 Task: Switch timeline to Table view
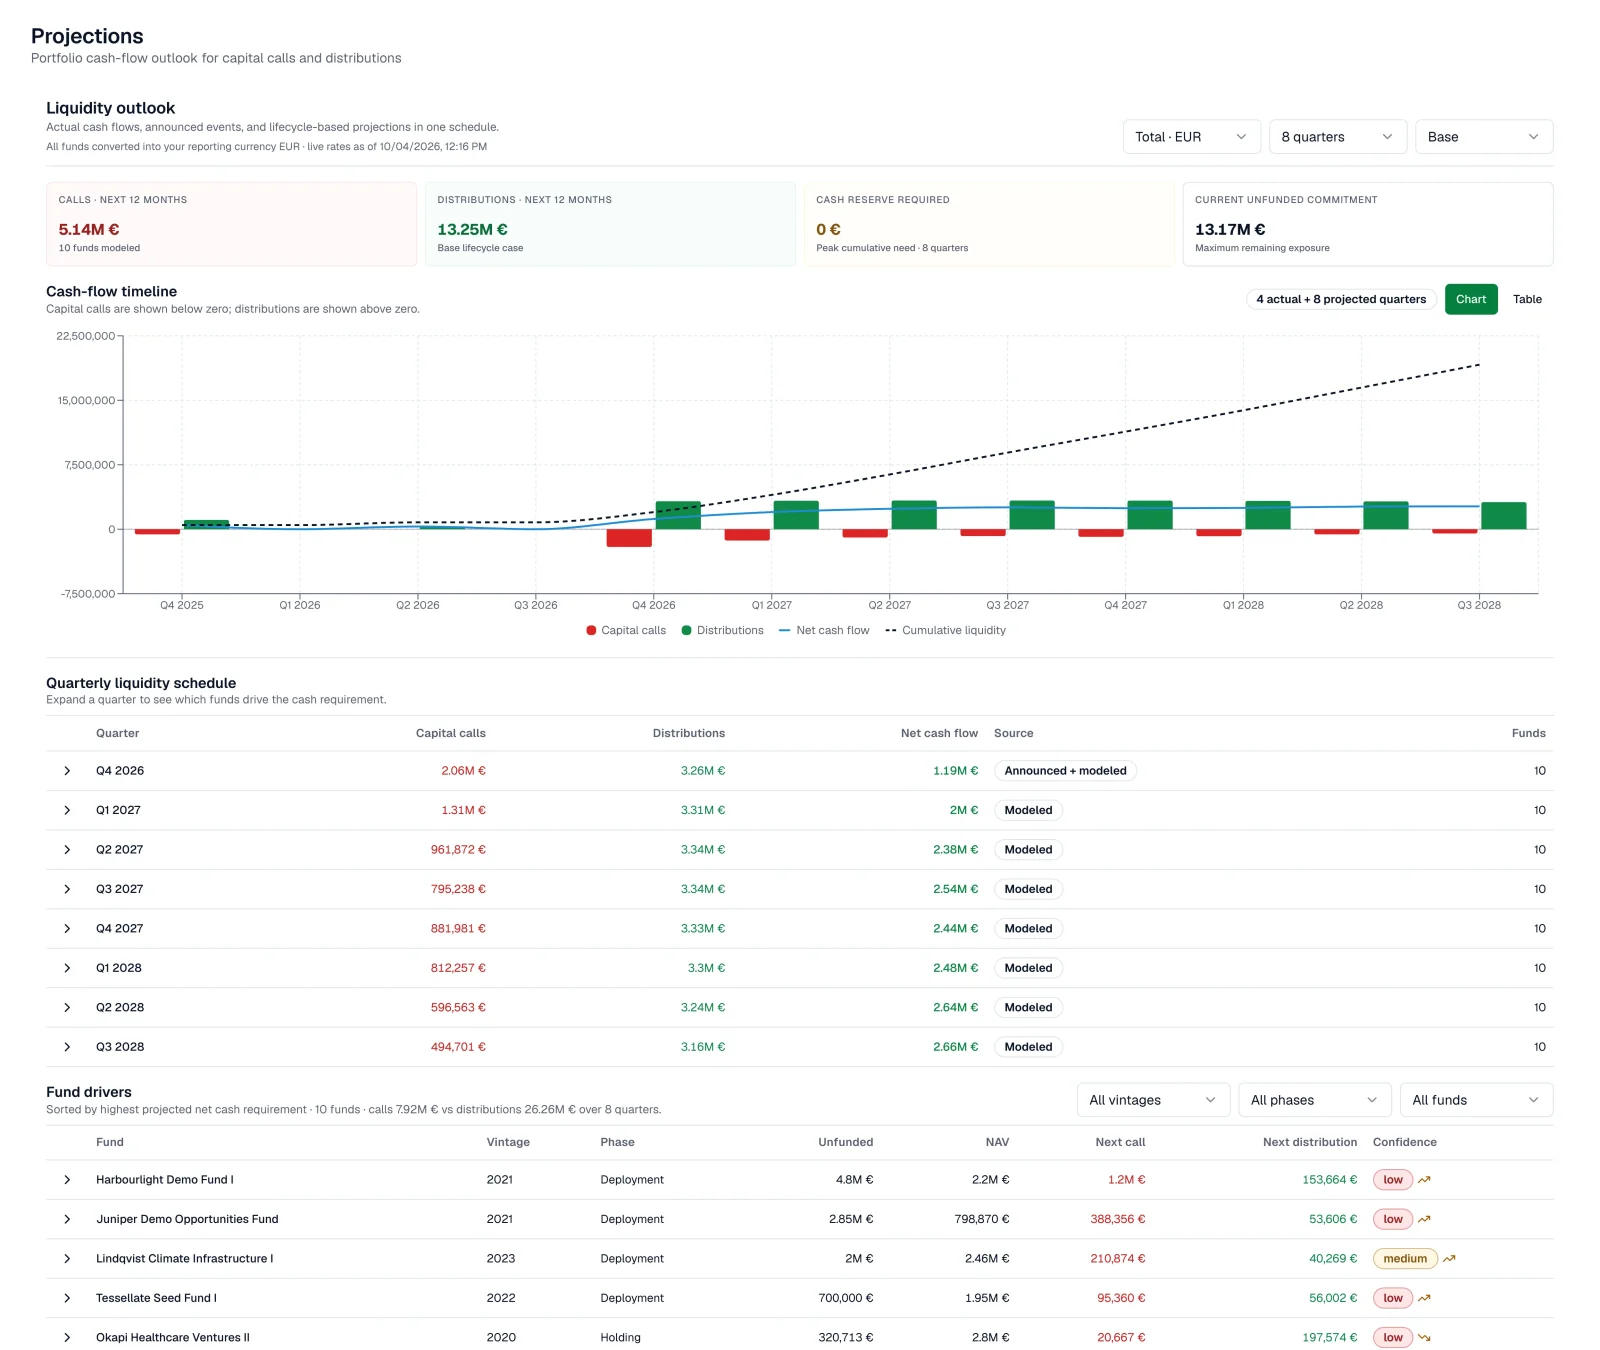(1527, 299)
